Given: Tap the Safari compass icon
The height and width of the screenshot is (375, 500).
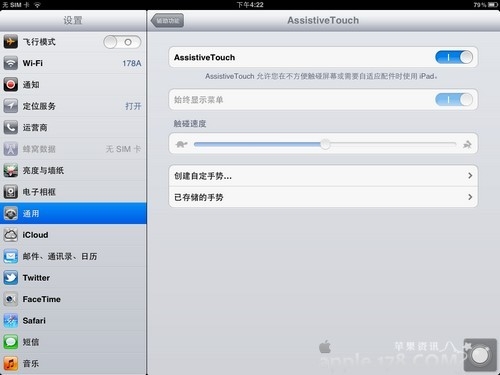Looking at the screenshot, I should pos(11,321).
